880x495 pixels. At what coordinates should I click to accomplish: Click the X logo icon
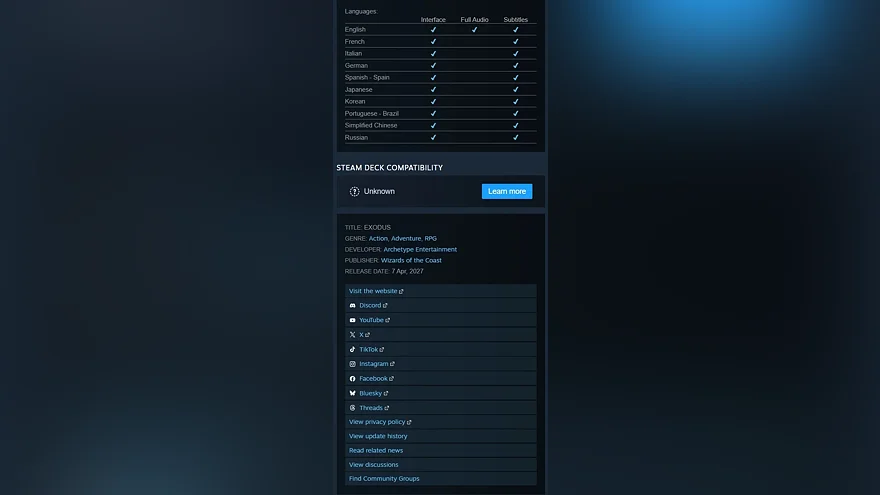point(352,334)
